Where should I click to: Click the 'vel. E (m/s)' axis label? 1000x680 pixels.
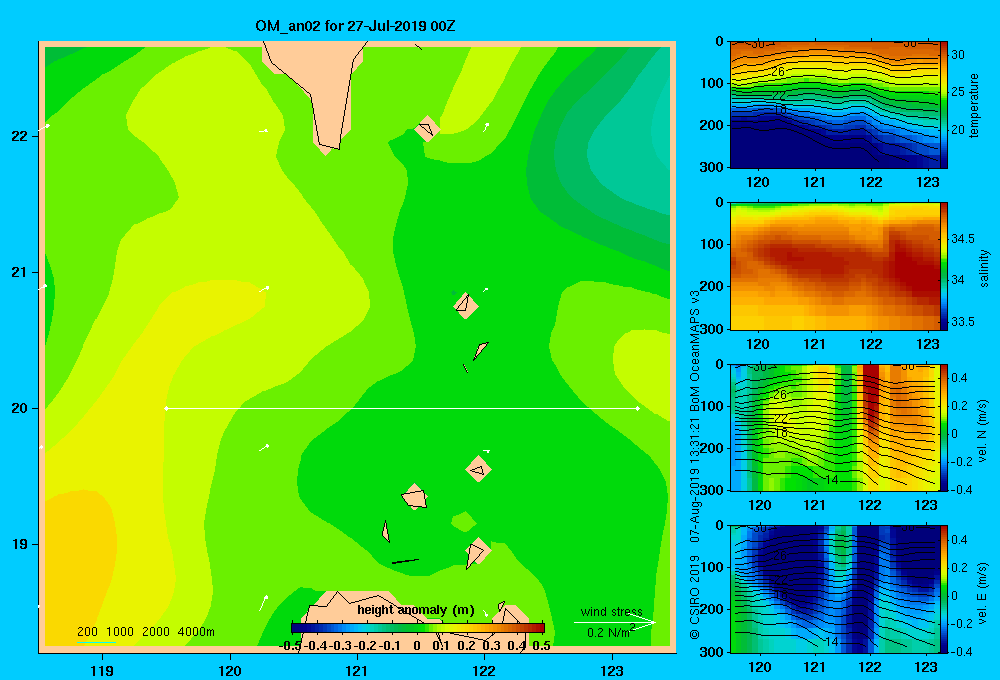click(x=983, y=593)
